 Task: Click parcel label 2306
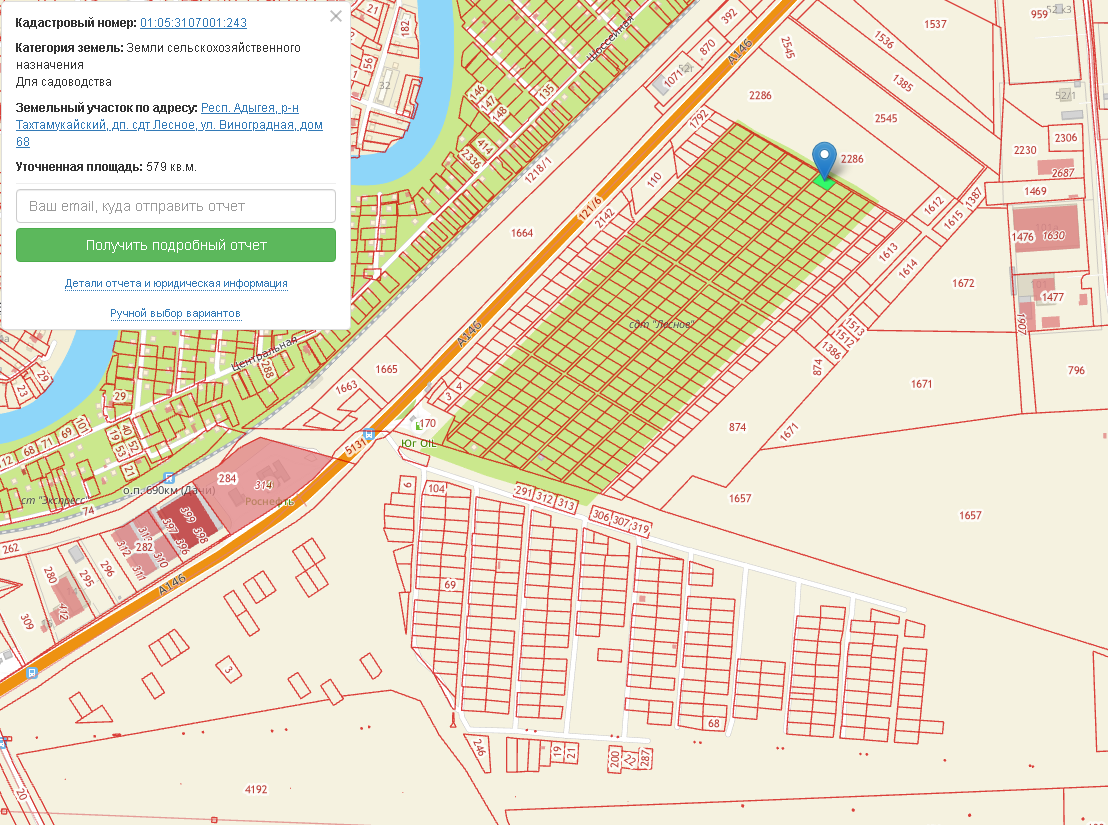(1066, 138)
